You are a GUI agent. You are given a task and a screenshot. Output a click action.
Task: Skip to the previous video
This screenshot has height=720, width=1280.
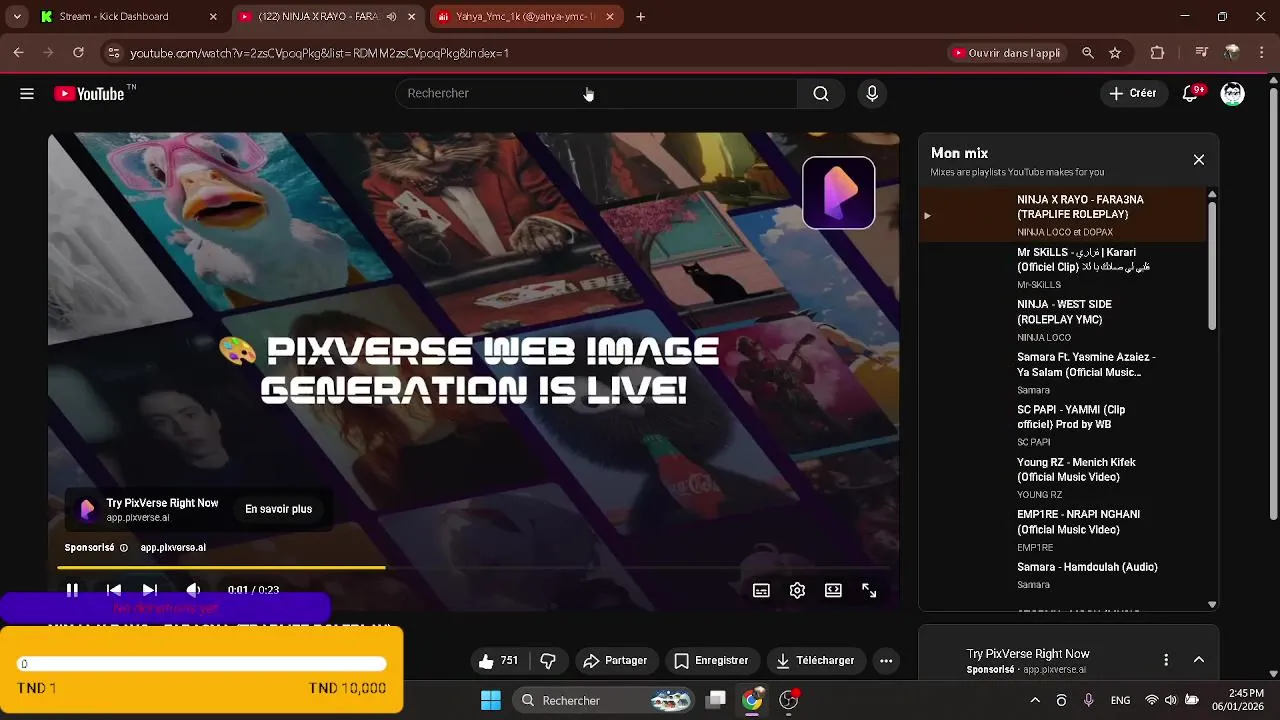(114, 590)
